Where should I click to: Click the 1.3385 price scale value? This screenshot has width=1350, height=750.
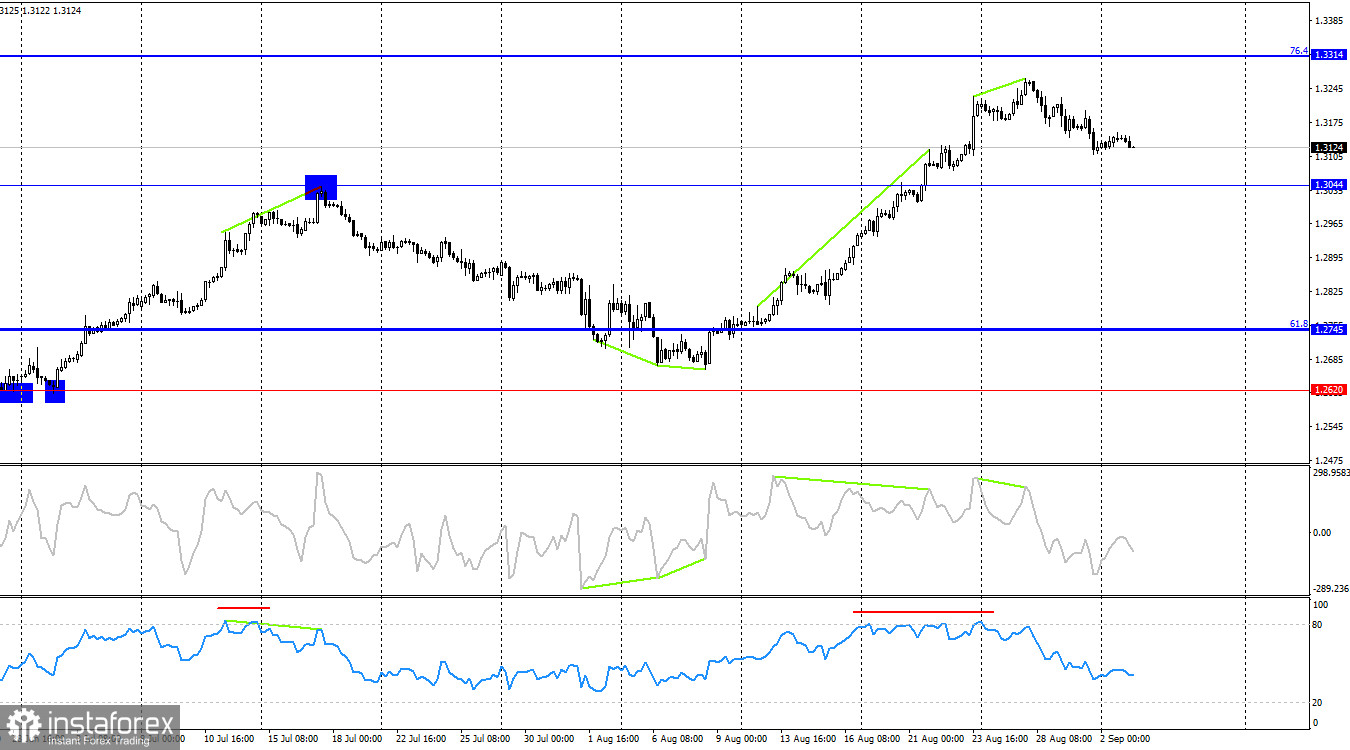click(1329, 21)
